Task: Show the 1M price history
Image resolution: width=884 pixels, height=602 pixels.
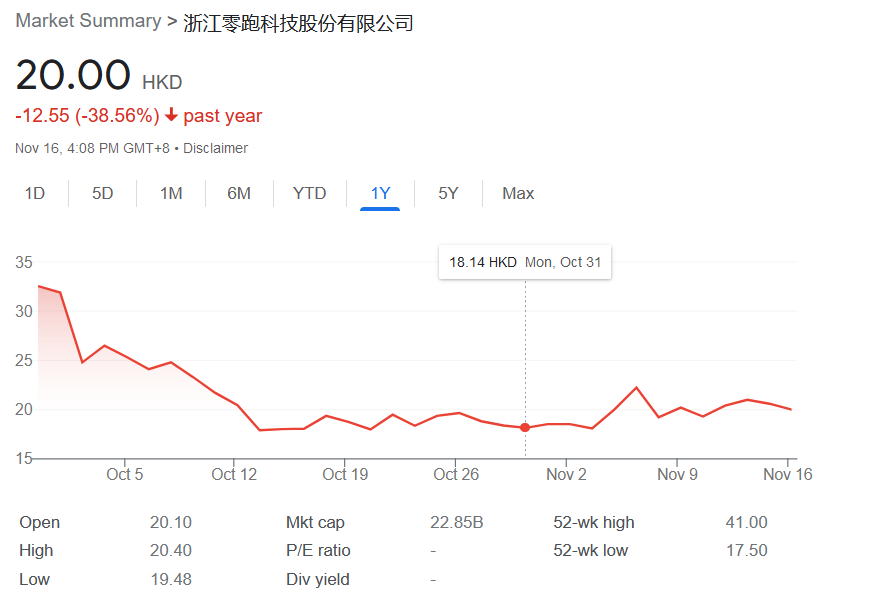Action: (x=171, y=193)
